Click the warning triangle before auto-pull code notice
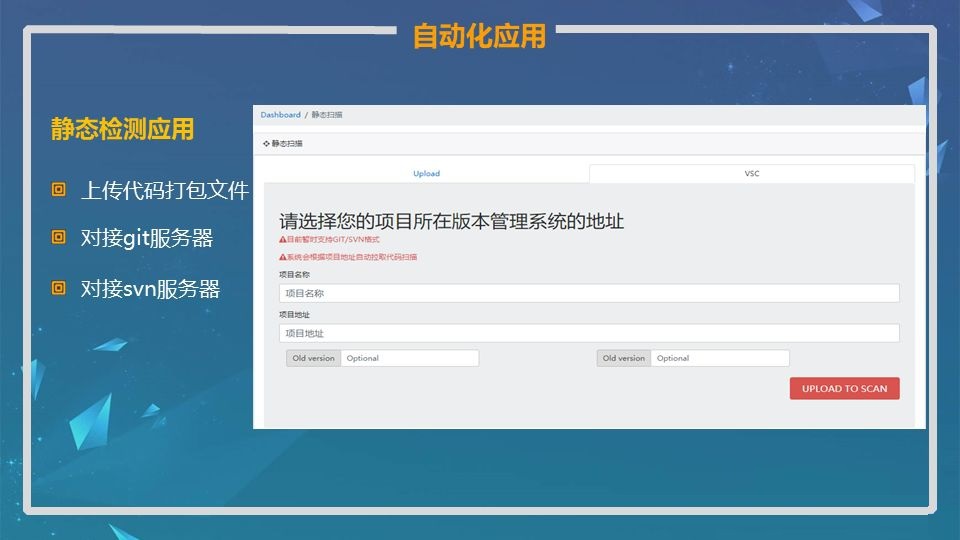Screen dimensions: 960x540 point(282,257)
